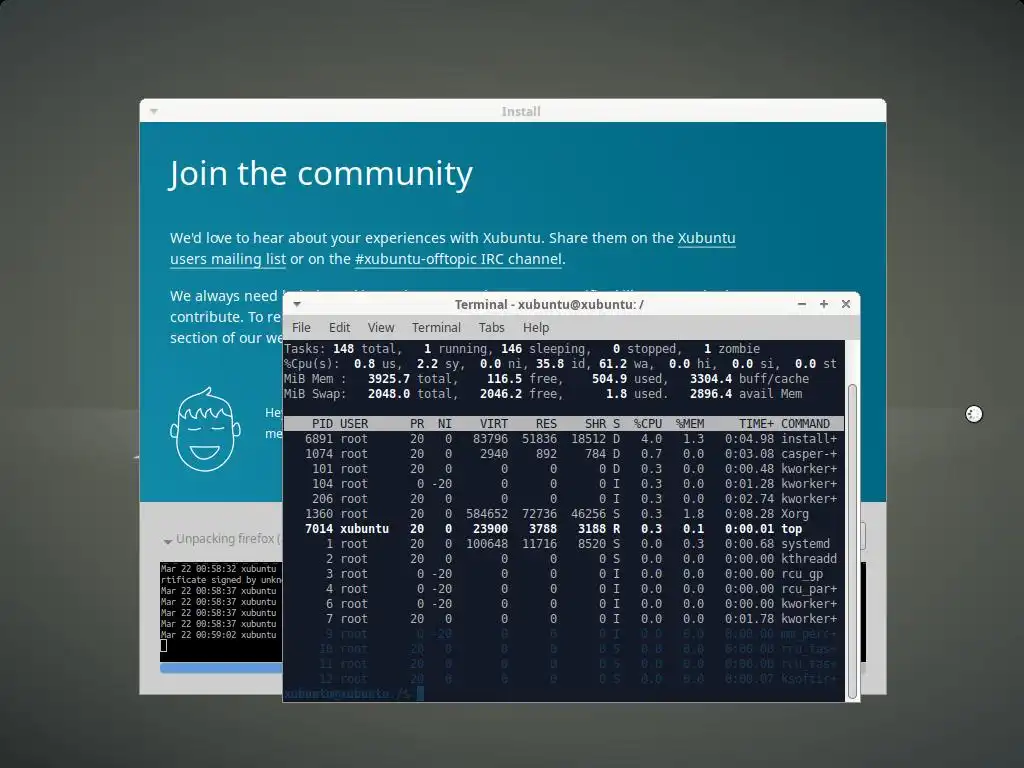The image size is (1024, 768).
Task: Click the %CPU column header in top
Action: [x=648, y=424]
